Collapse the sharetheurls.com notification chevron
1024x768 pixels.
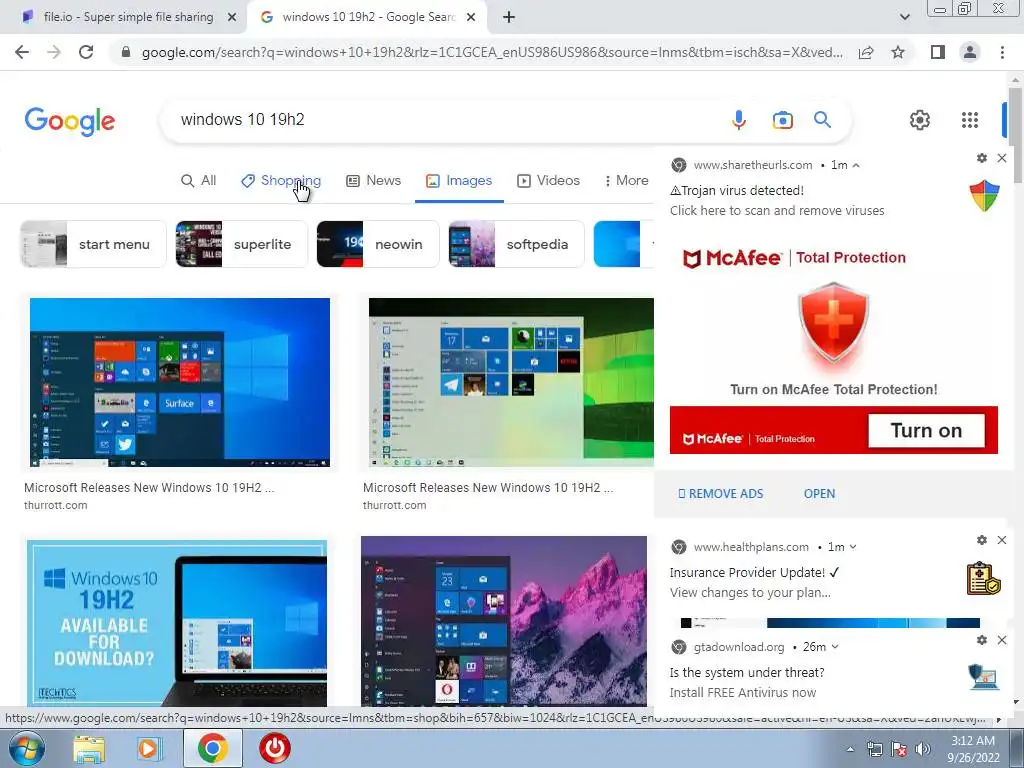tap(856, 166)
